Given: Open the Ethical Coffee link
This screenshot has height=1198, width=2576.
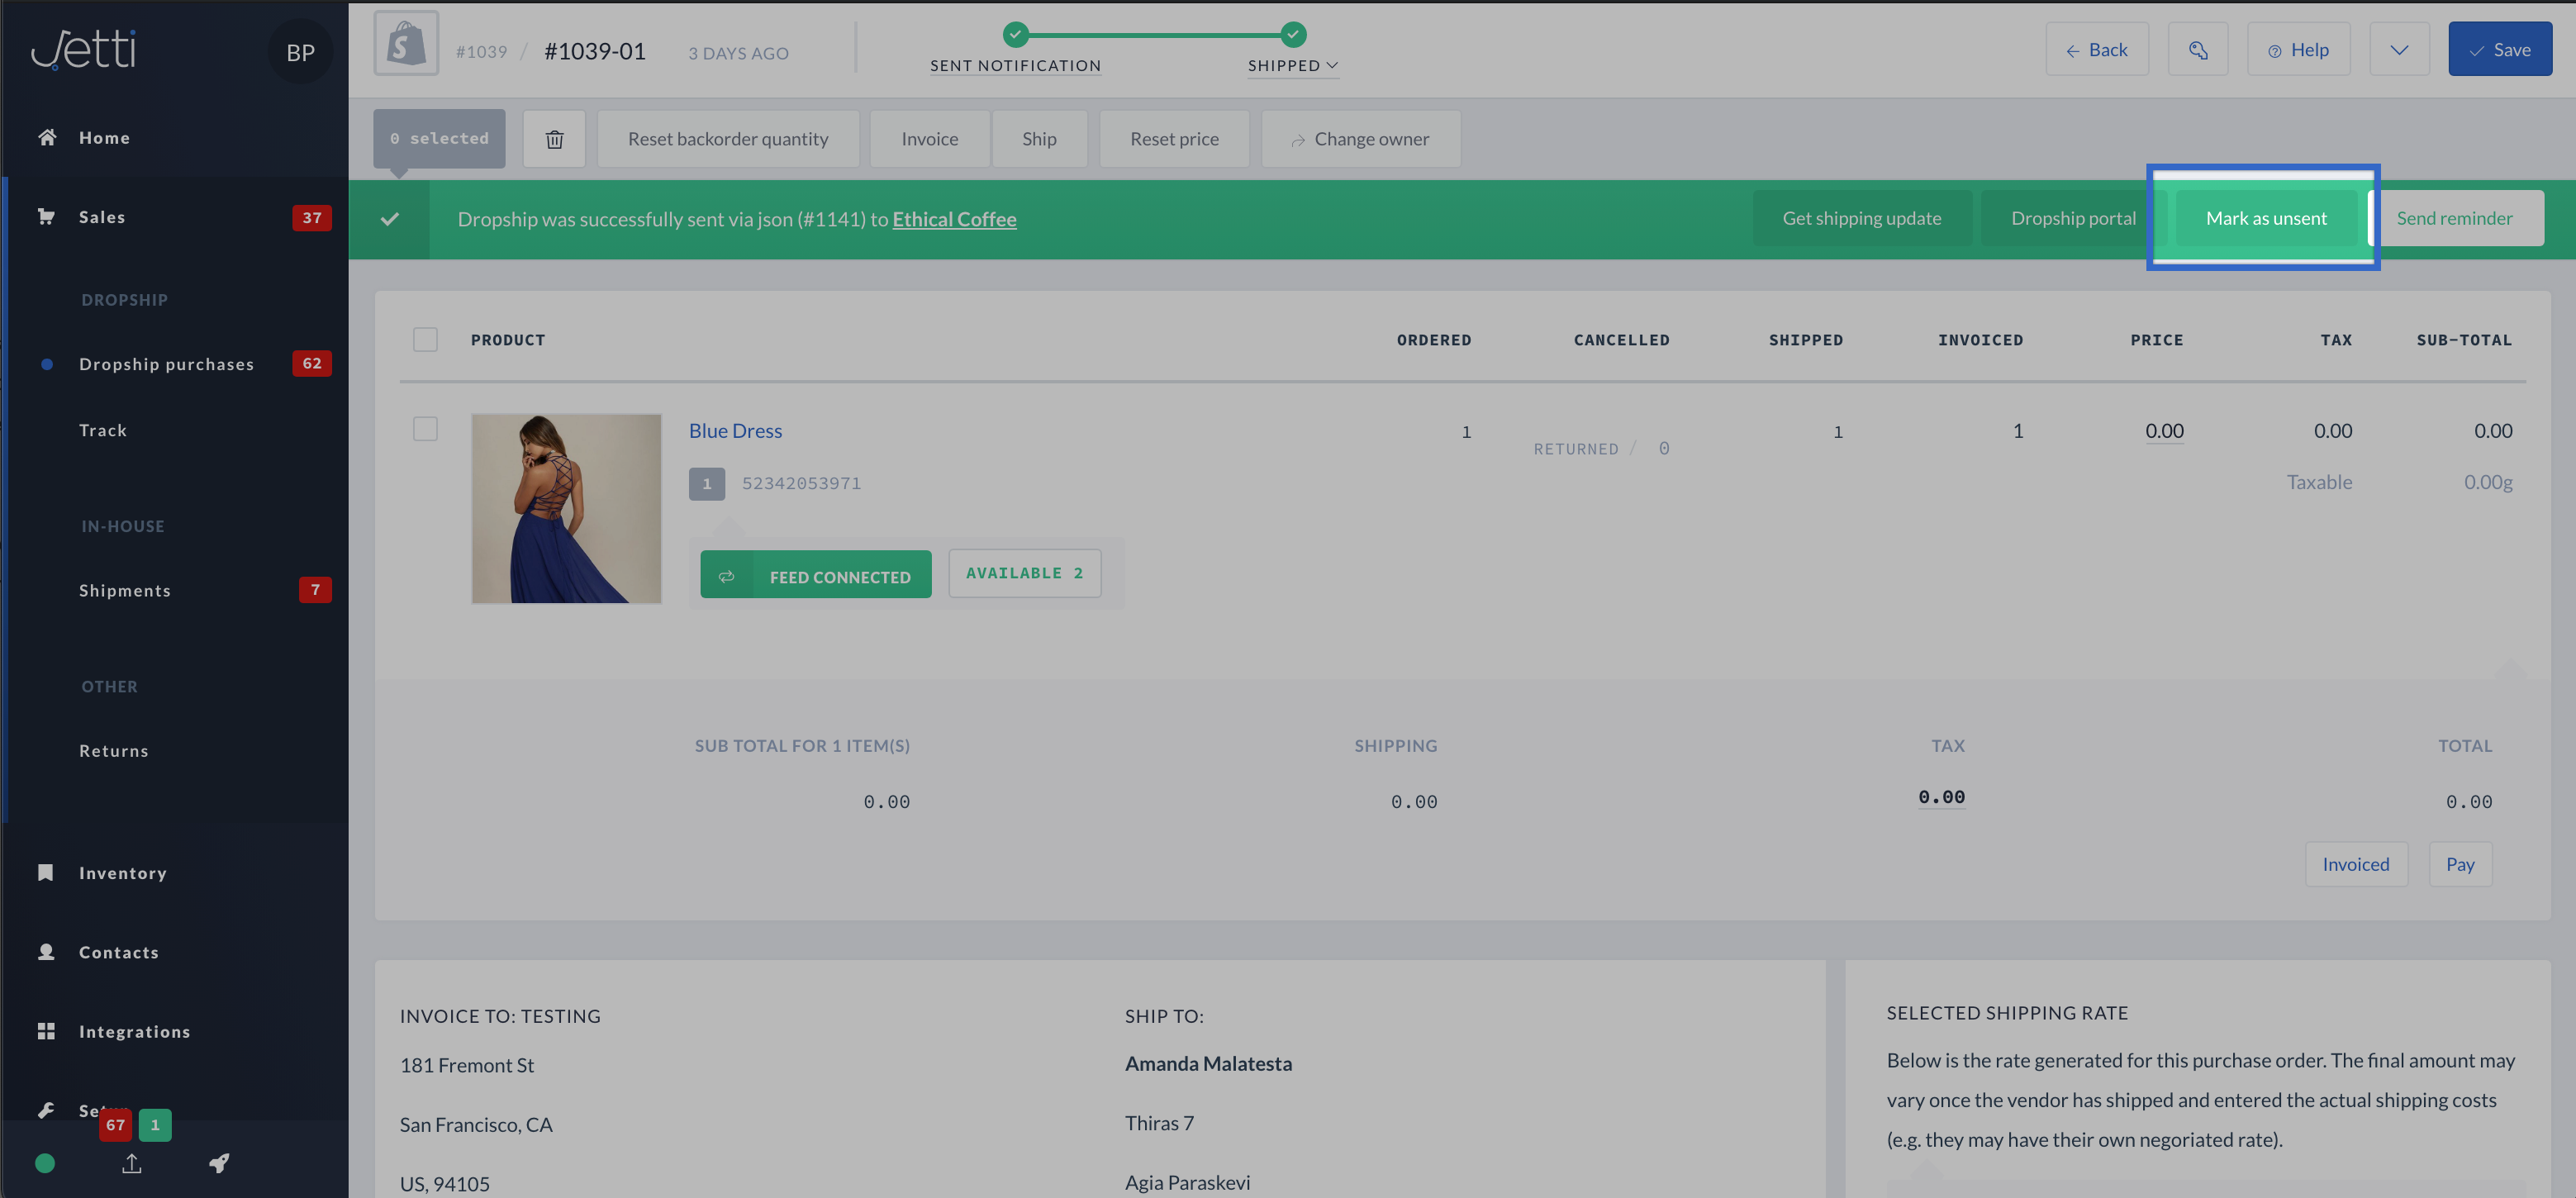Looking at the screenshot, I should pyautogui.click(x=954, y=219).
